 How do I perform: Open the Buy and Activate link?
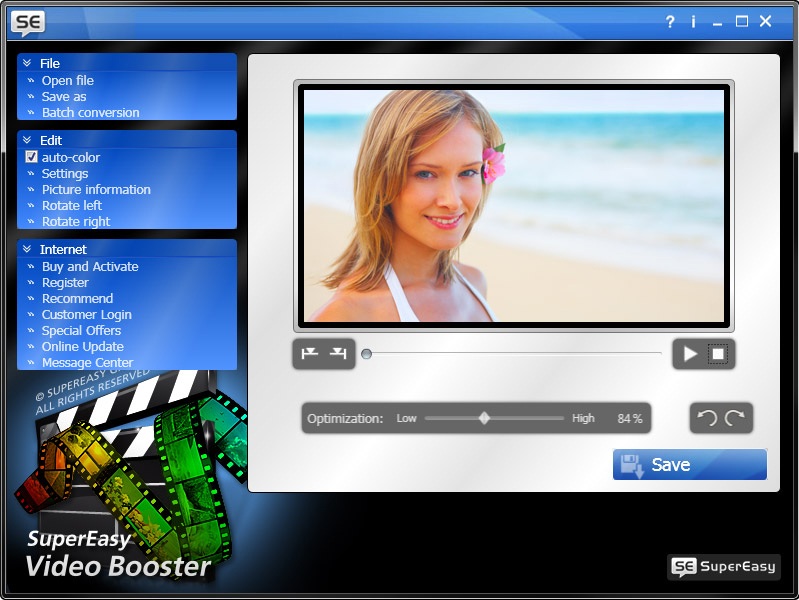(x=90, y=266)
